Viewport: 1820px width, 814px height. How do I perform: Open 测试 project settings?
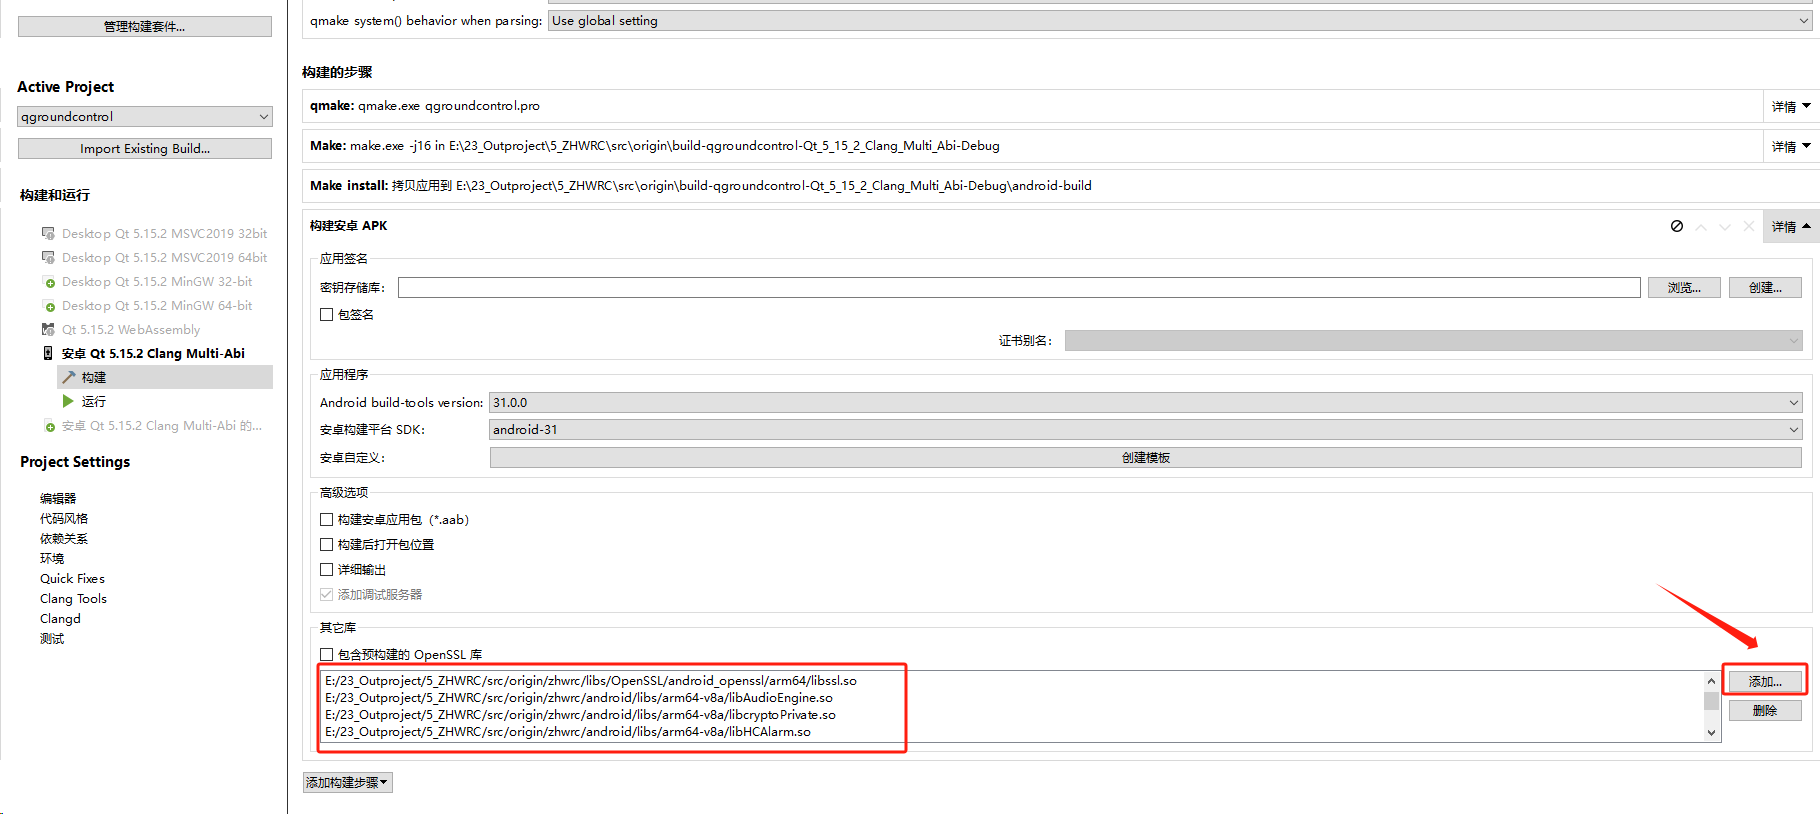pyautogui.click(x=52, y=638)
